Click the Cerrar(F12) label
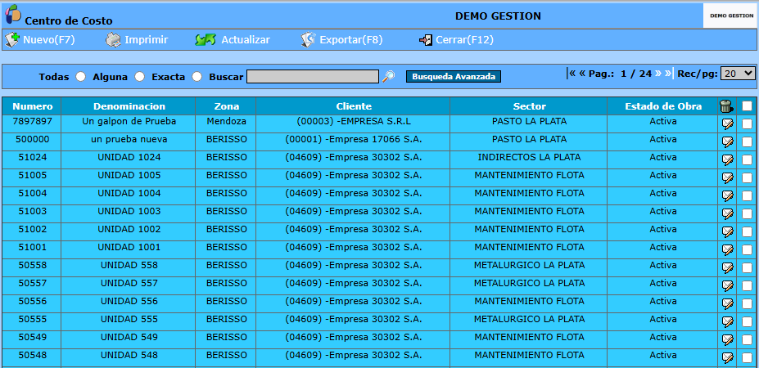Screen dimensions: 759x368 pos(465,40)
